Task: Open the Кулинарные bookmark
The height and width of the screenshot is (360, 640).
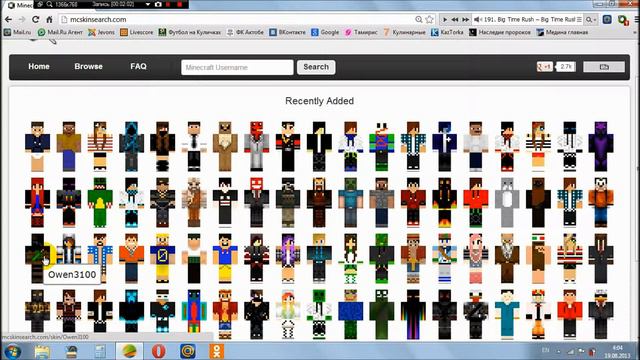Action: tap(404, 32)
